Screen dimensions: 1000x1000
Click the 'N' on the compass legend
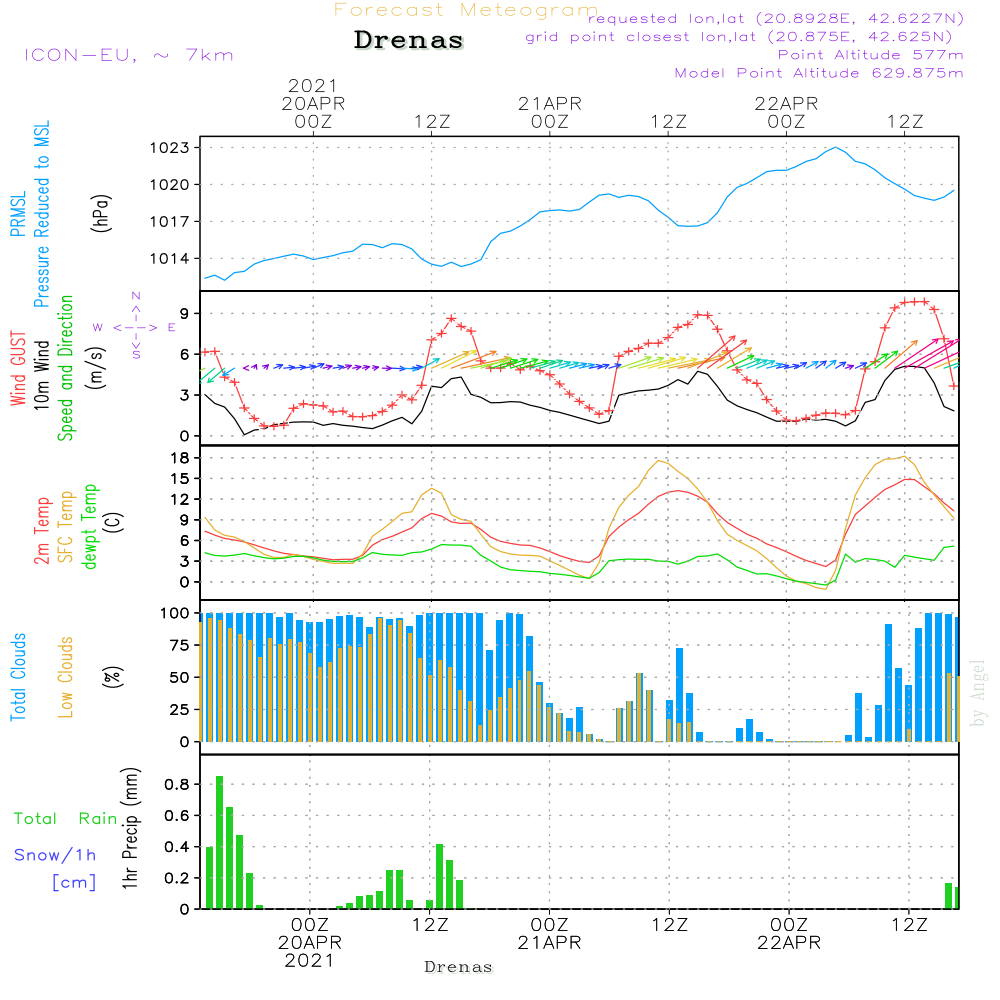click(136, 296)
